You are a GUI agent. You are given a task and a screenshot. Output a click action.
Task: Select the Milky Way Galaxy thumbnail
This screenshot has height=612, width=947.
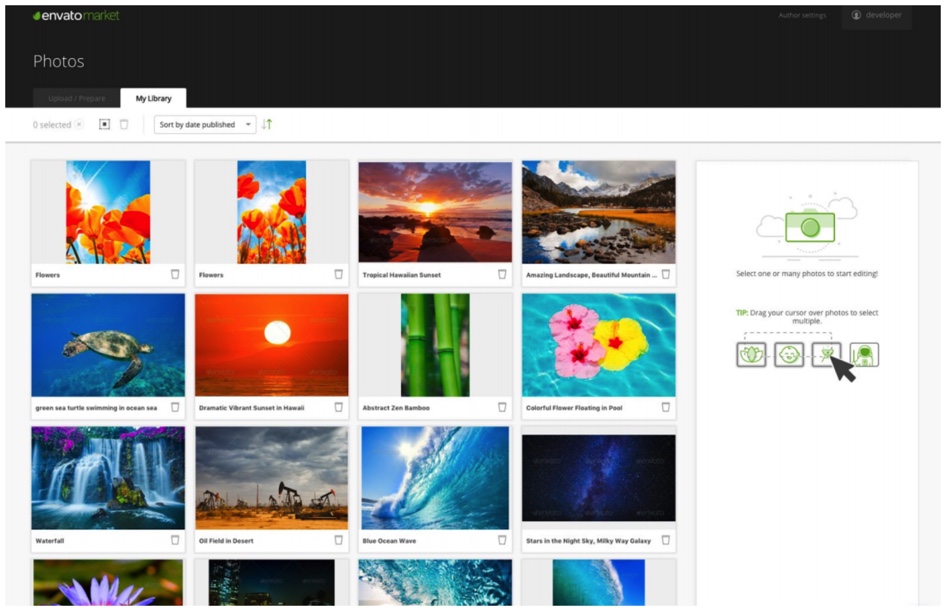click(x=599, y=478)
